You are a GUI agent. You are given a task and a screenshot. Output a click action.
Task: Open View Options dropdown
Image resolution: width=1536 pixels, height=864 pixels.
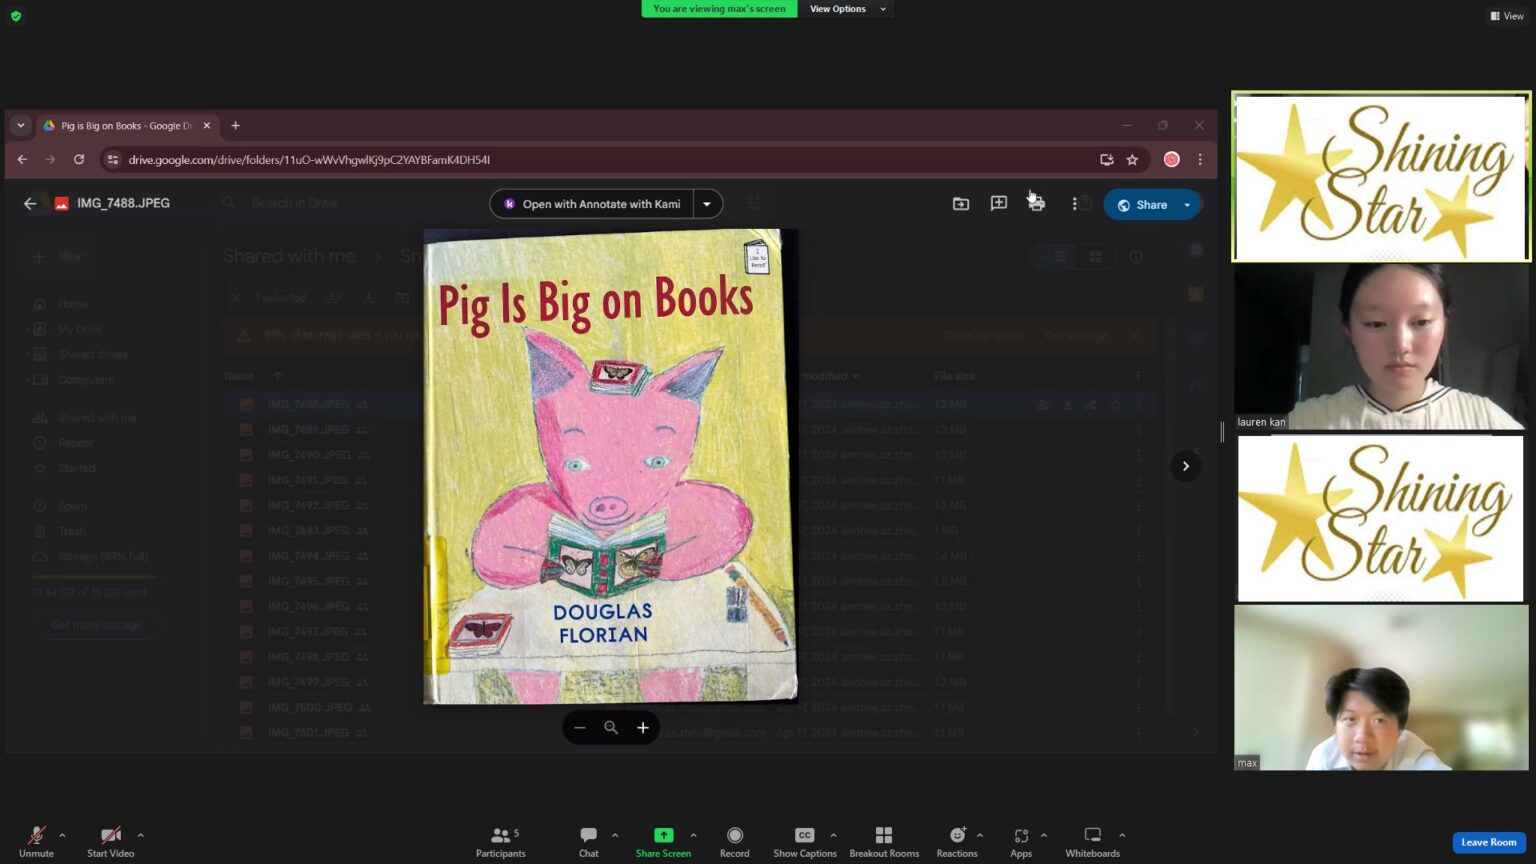point(846,9)
